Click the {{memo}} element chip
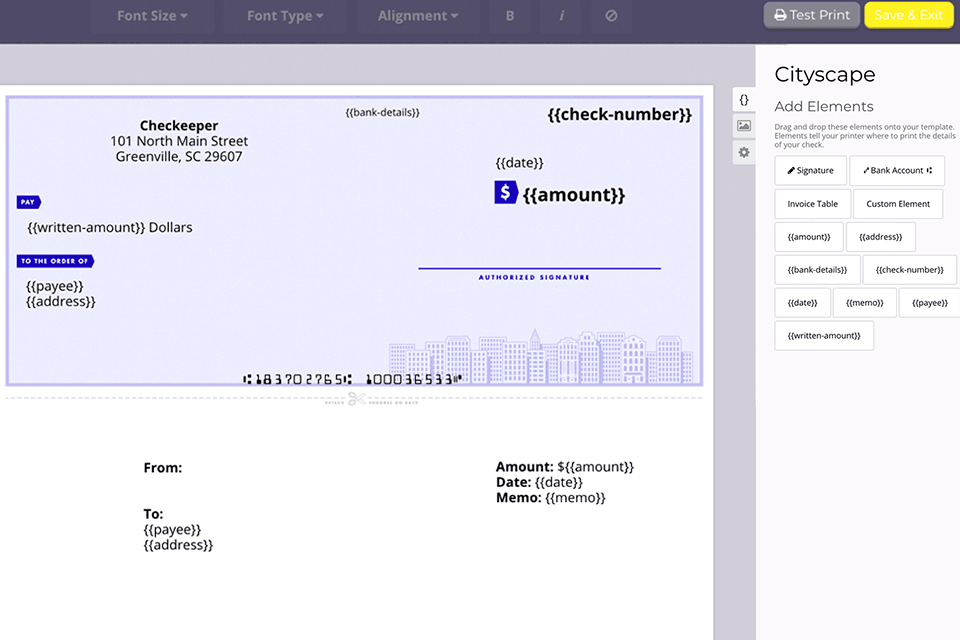Screen dimensions: 960x640 [864, 302]
